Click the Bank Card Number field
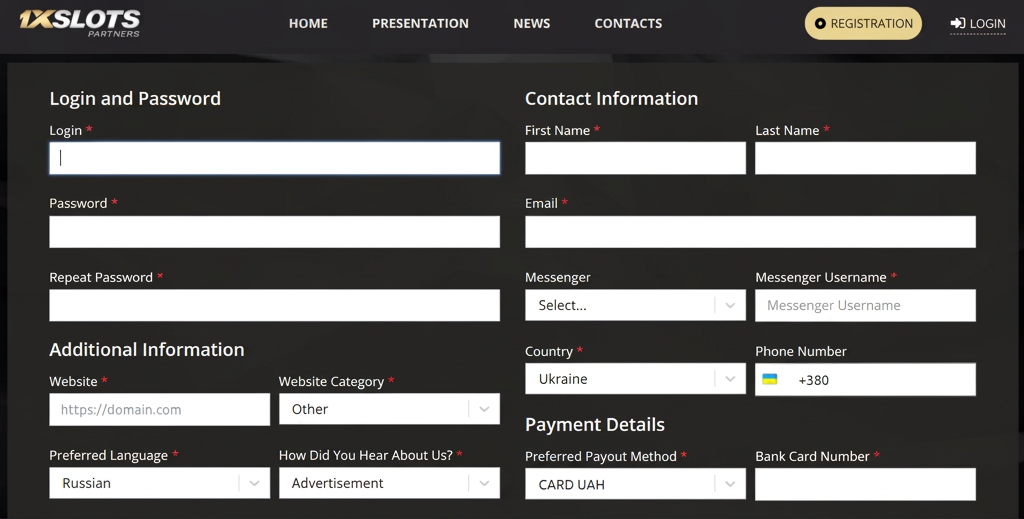 coord(865,484)
